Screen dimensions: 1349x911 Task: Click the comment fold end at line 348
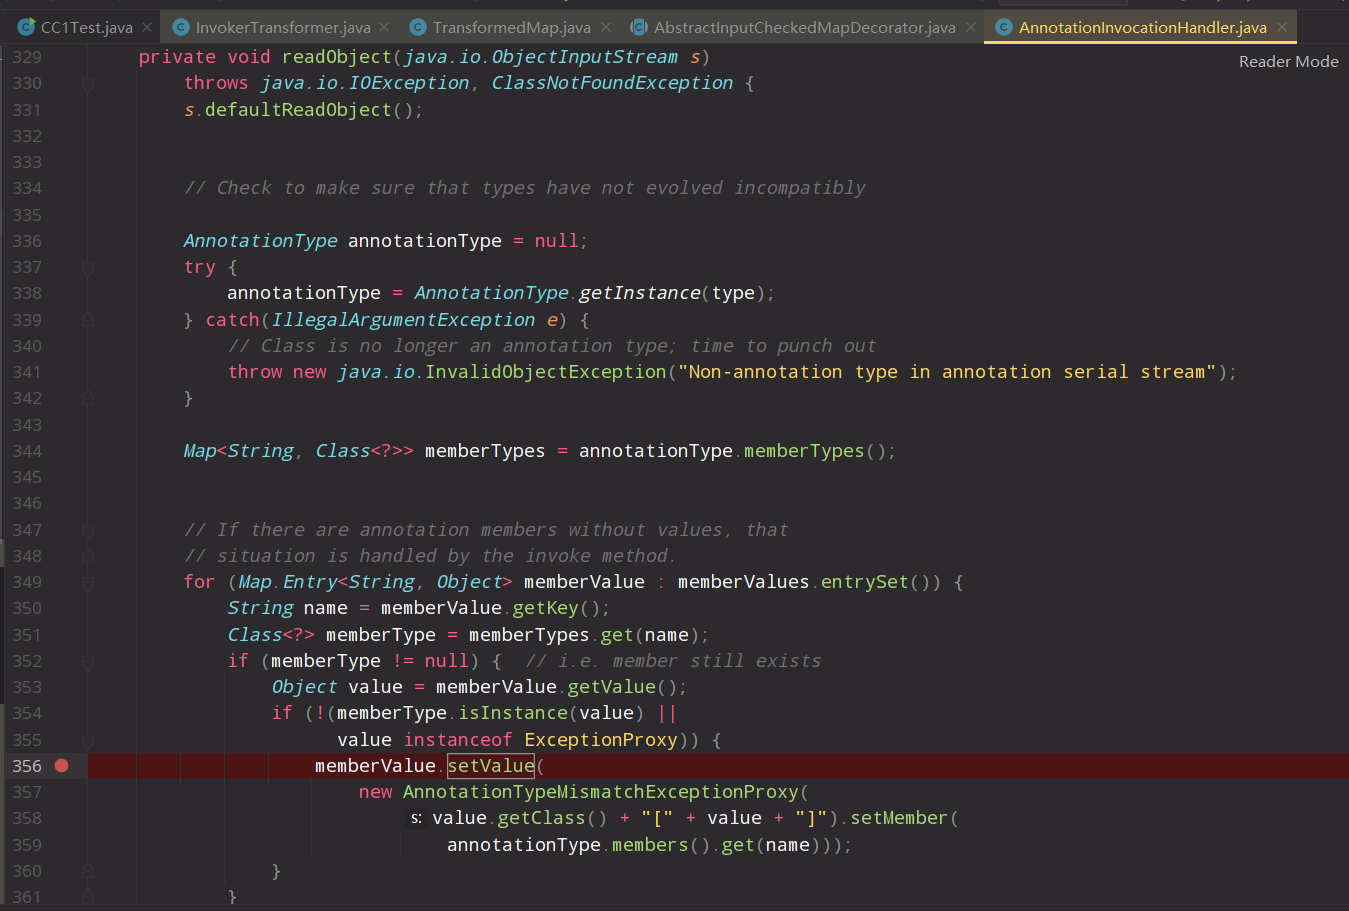pos(88,556)
